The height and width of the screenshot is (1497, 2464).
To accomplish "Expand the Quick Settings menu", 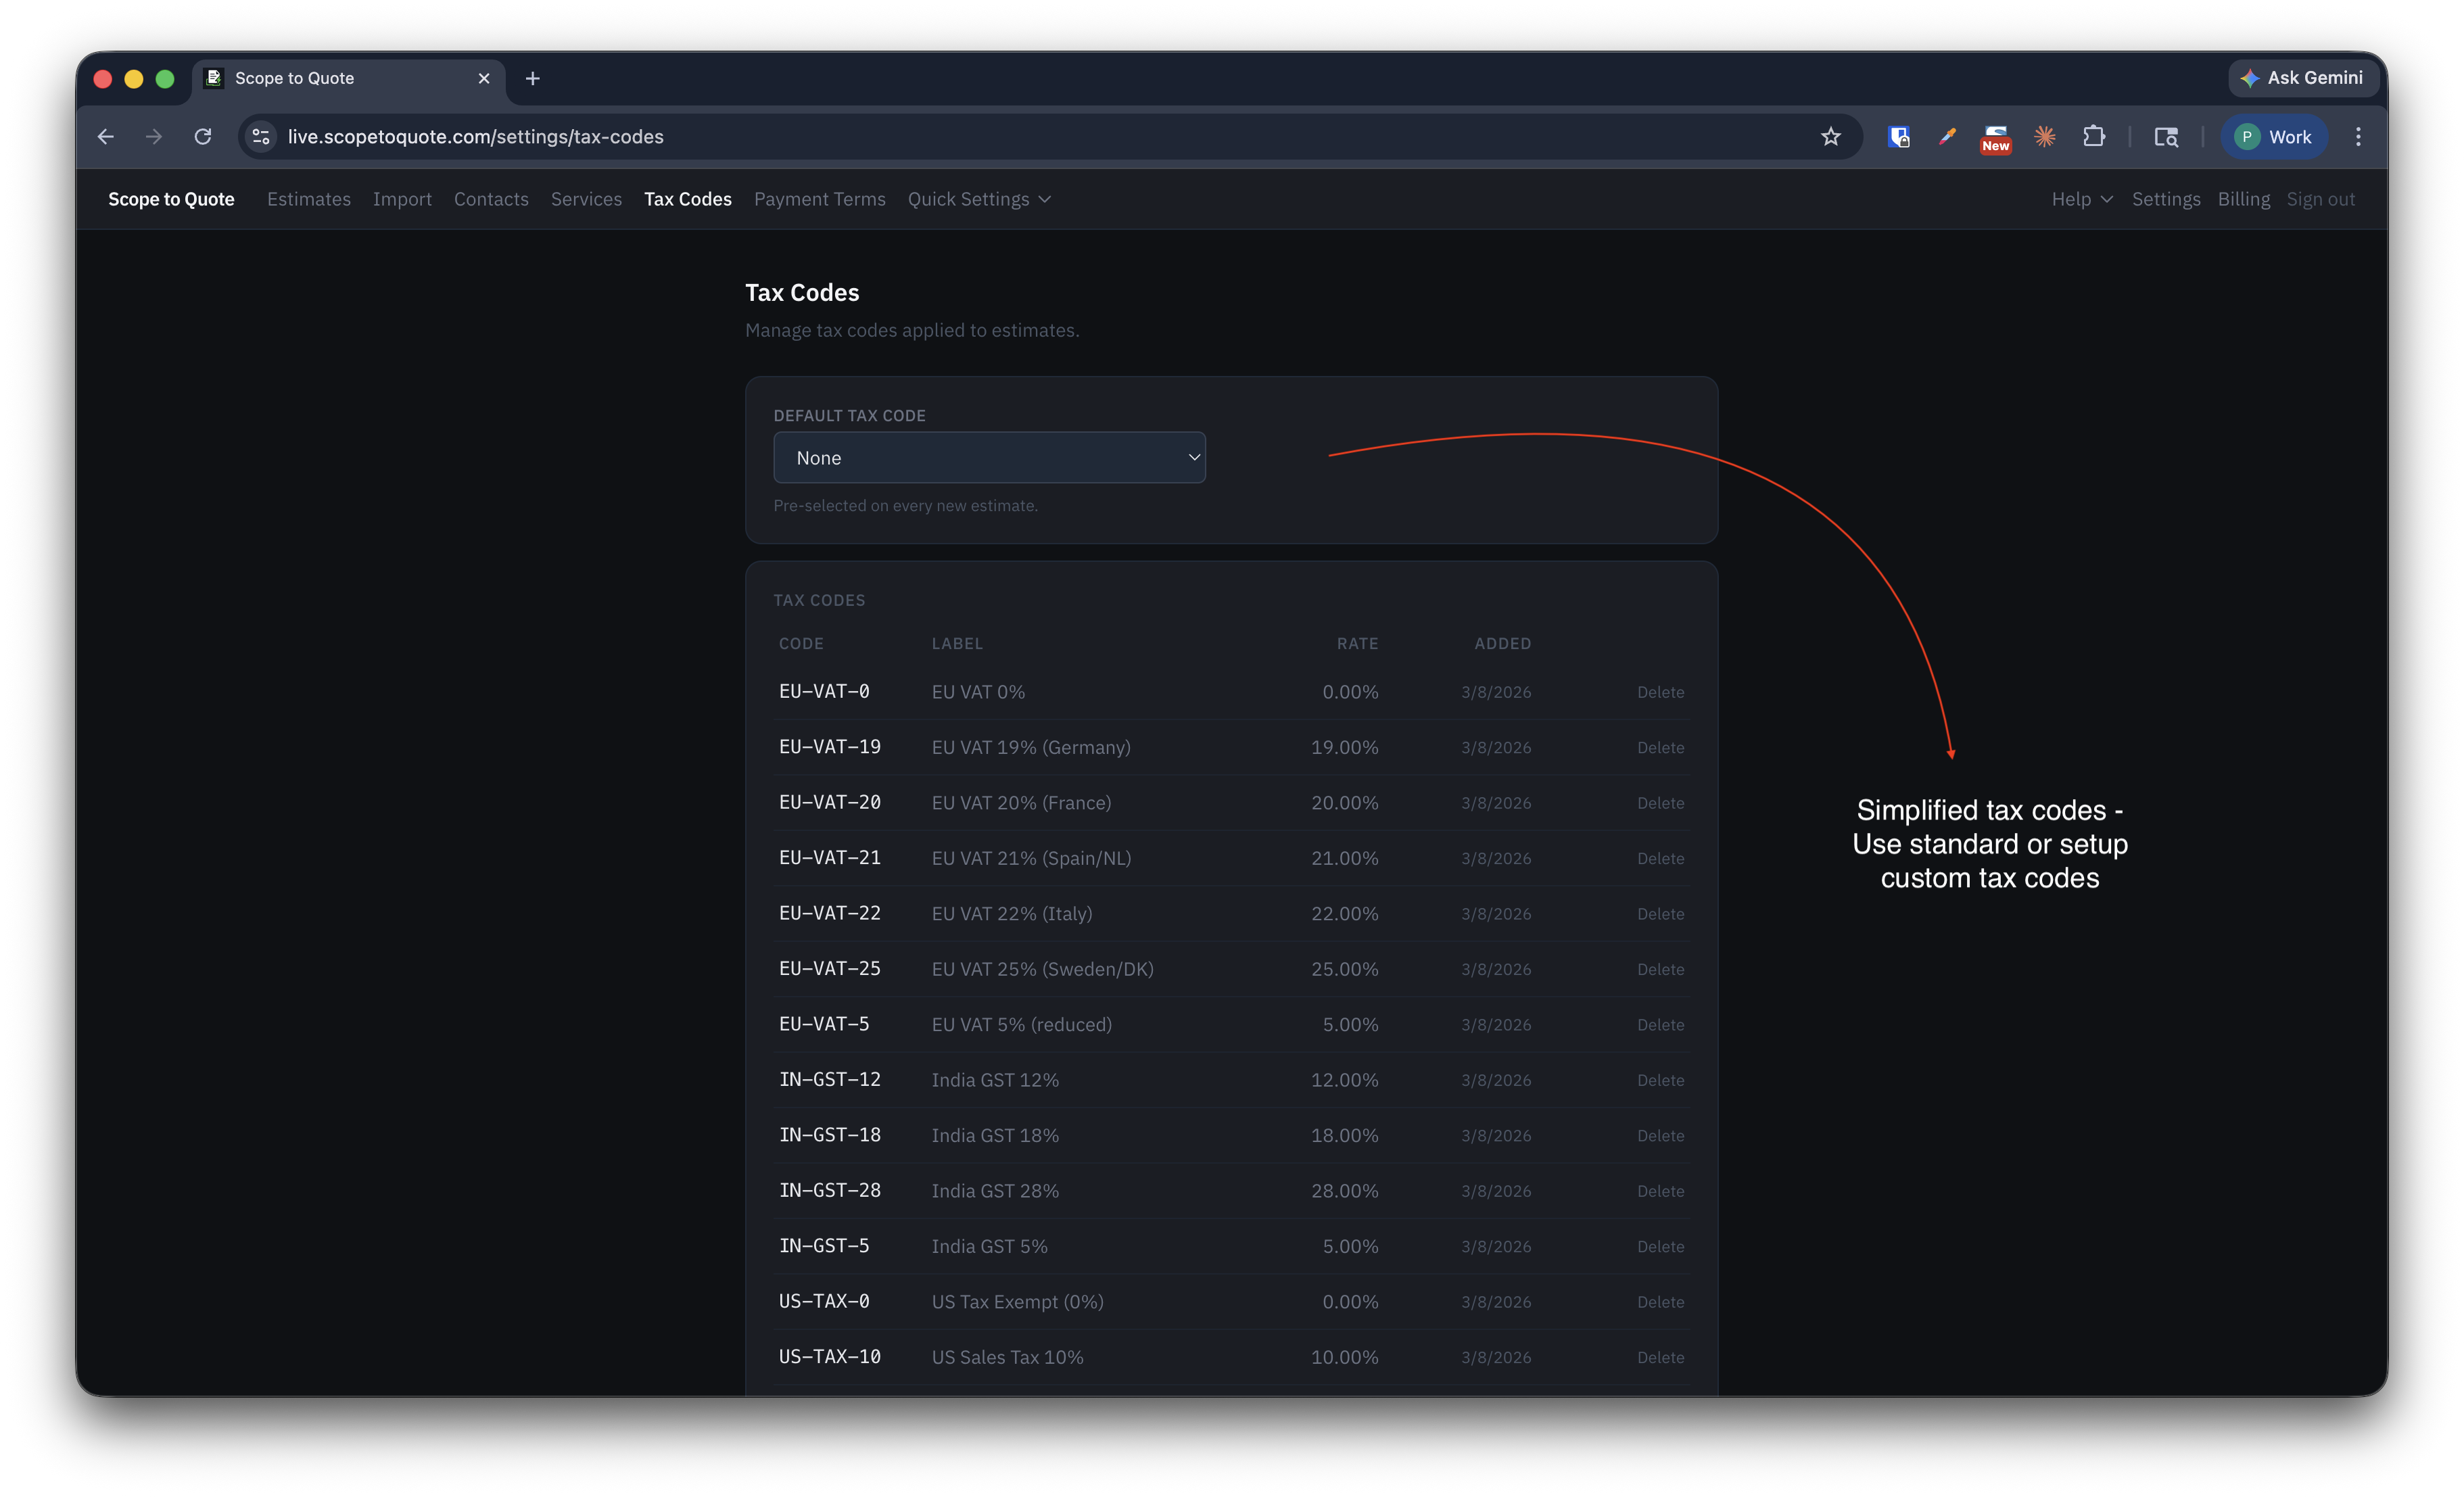I will (x=978, y=199).
